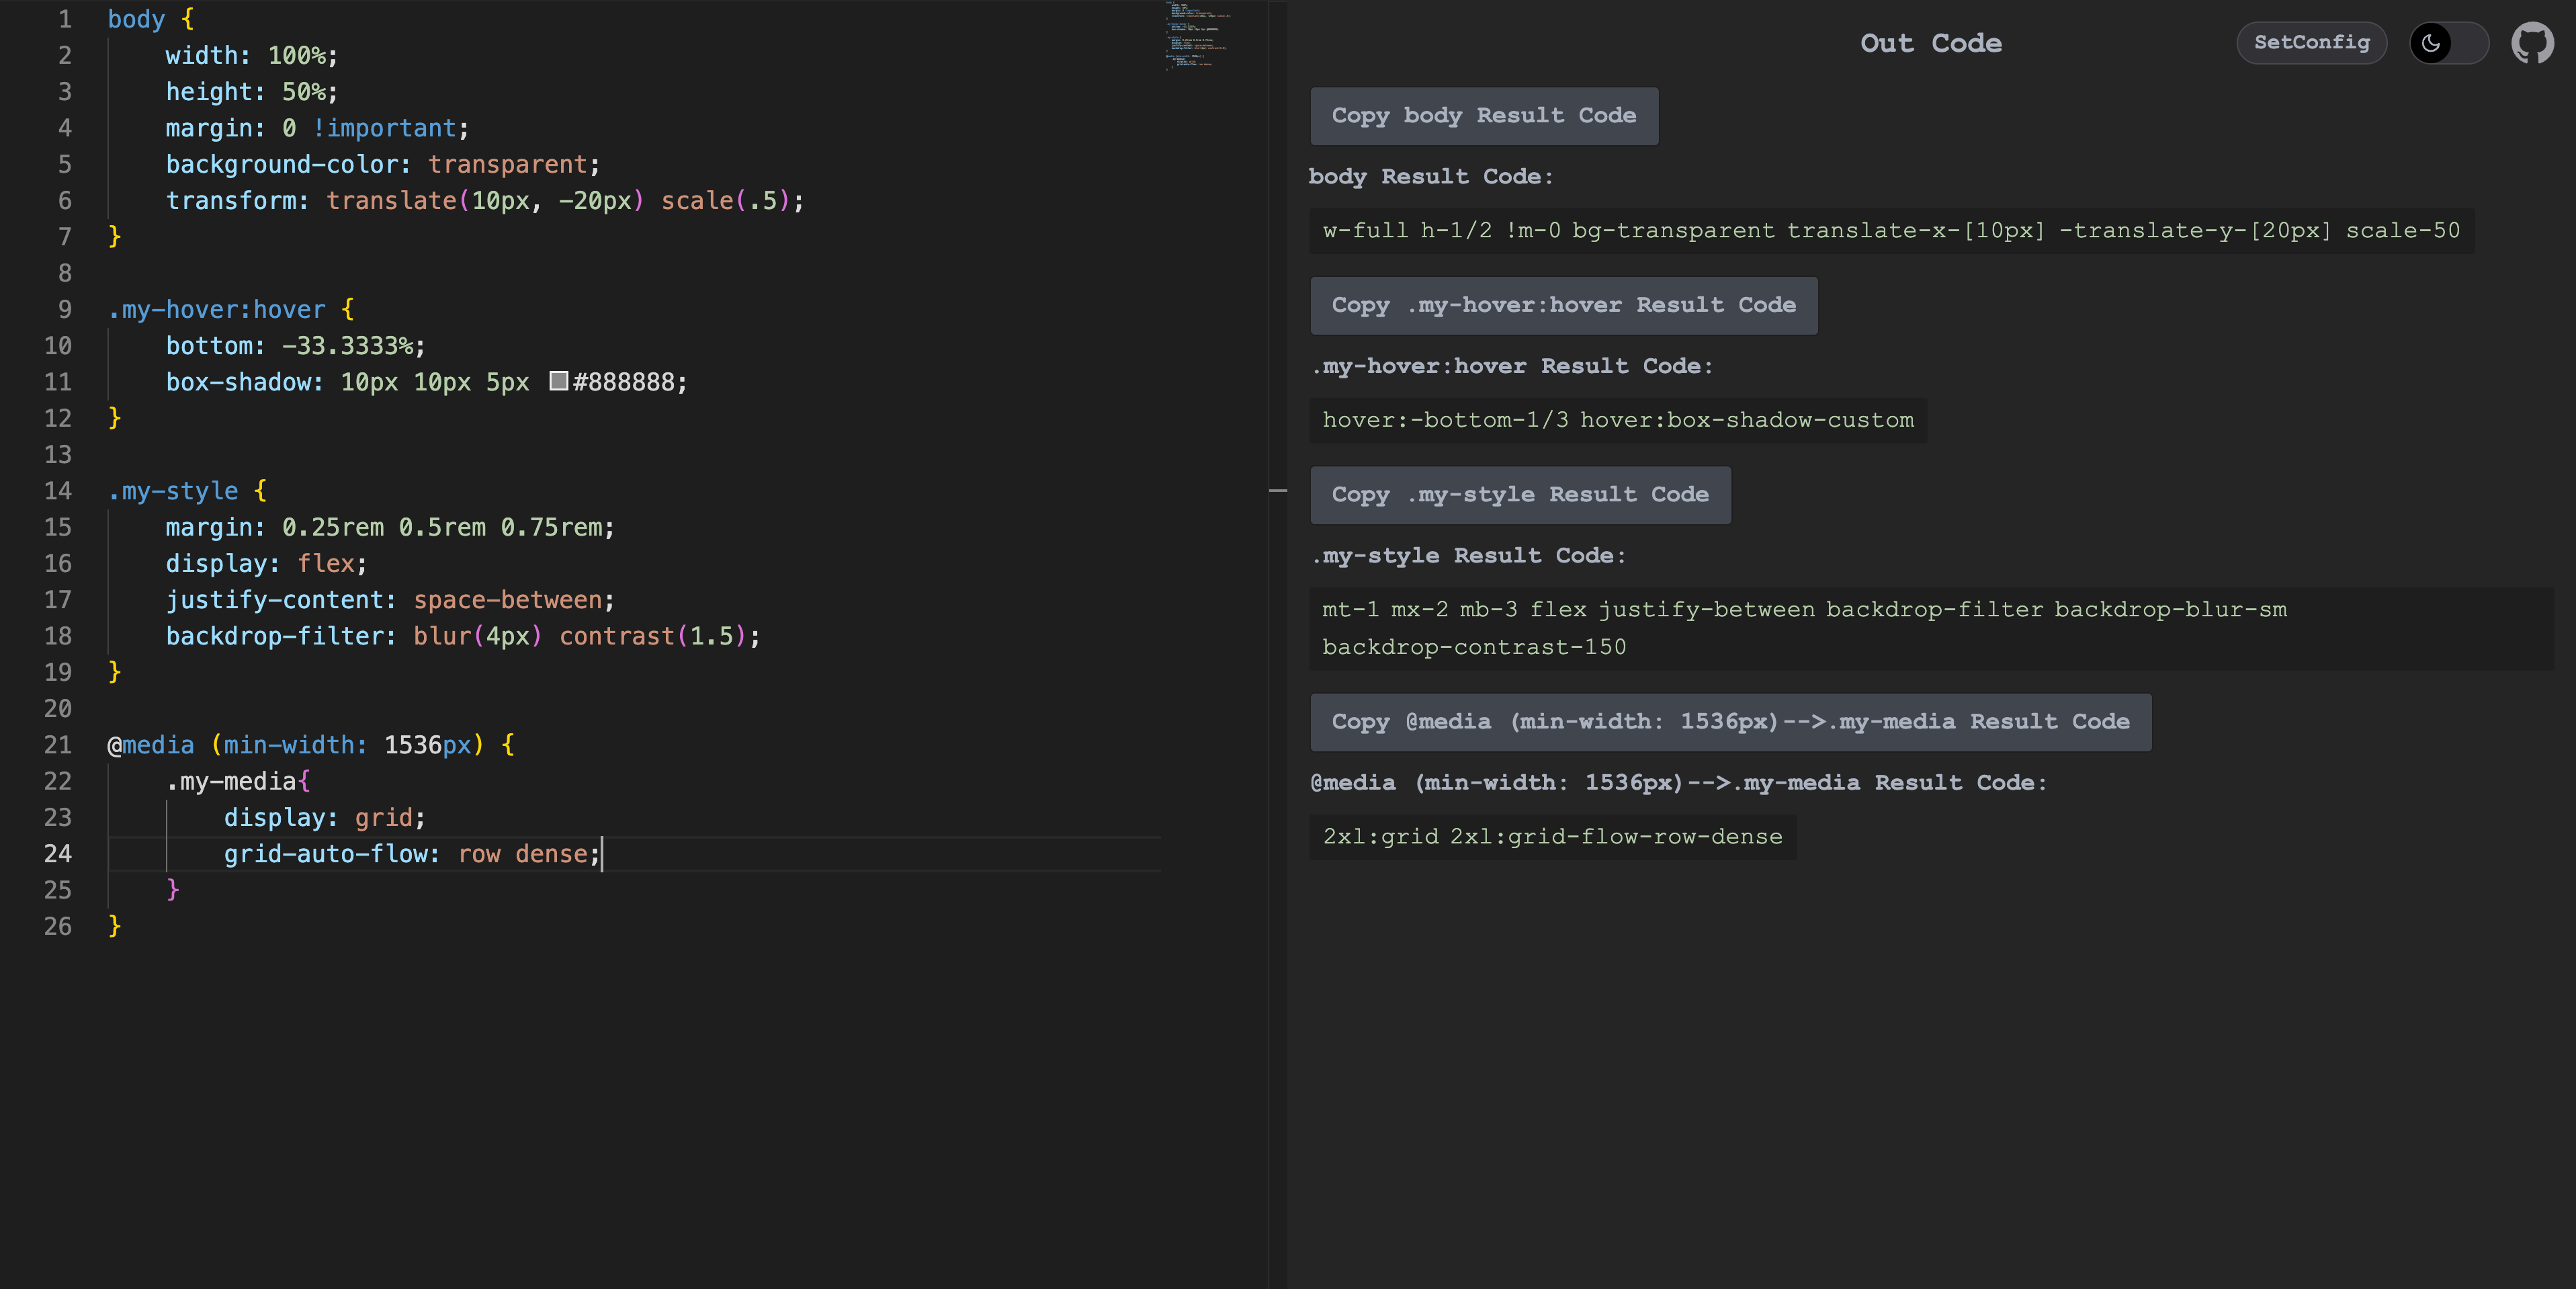Click the 'background-color: transparent;' line
2576x1289 pixels.
tap(383, 164)
